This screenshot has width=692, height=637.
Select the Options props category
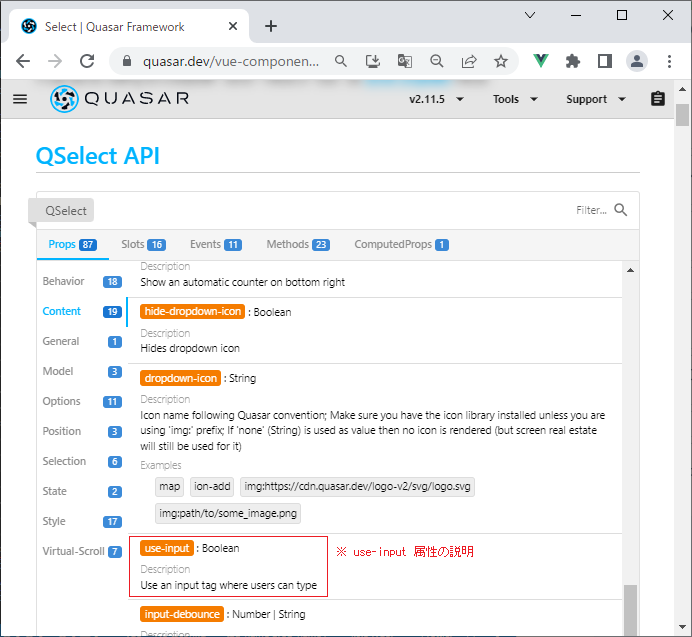(82, 402)
